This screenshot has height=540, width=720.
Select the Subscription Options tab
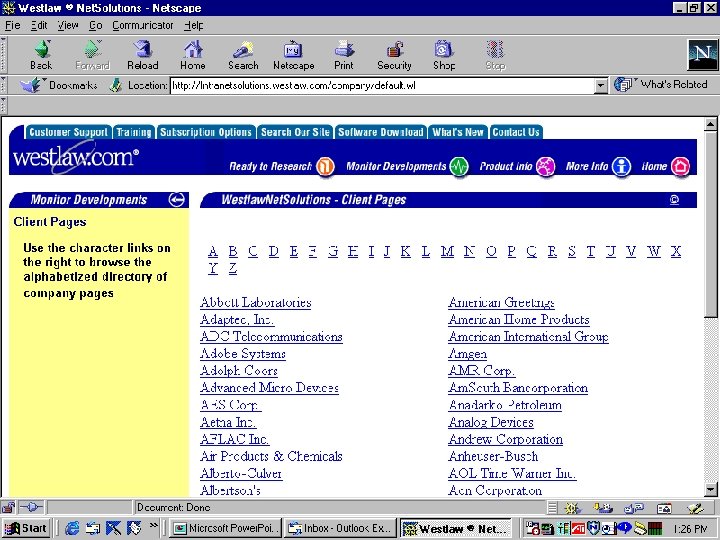(206, 132)
